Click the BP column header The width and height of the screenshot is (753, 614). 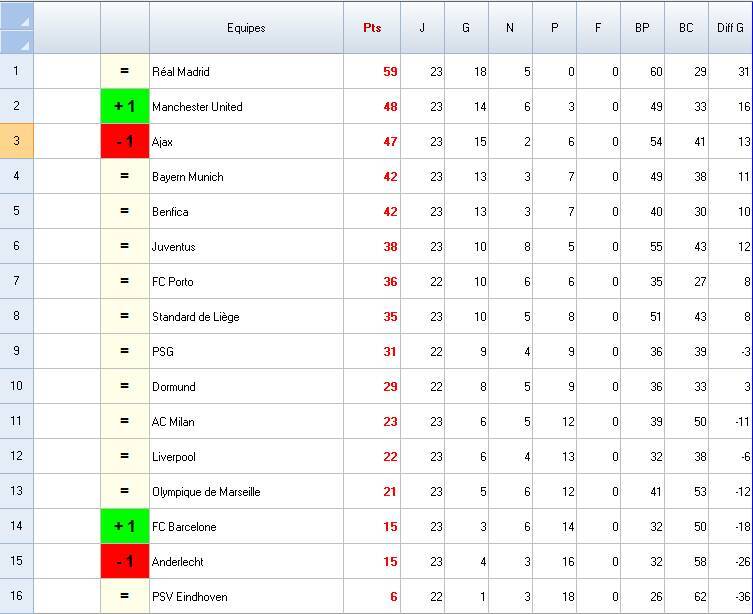(642, 28)
